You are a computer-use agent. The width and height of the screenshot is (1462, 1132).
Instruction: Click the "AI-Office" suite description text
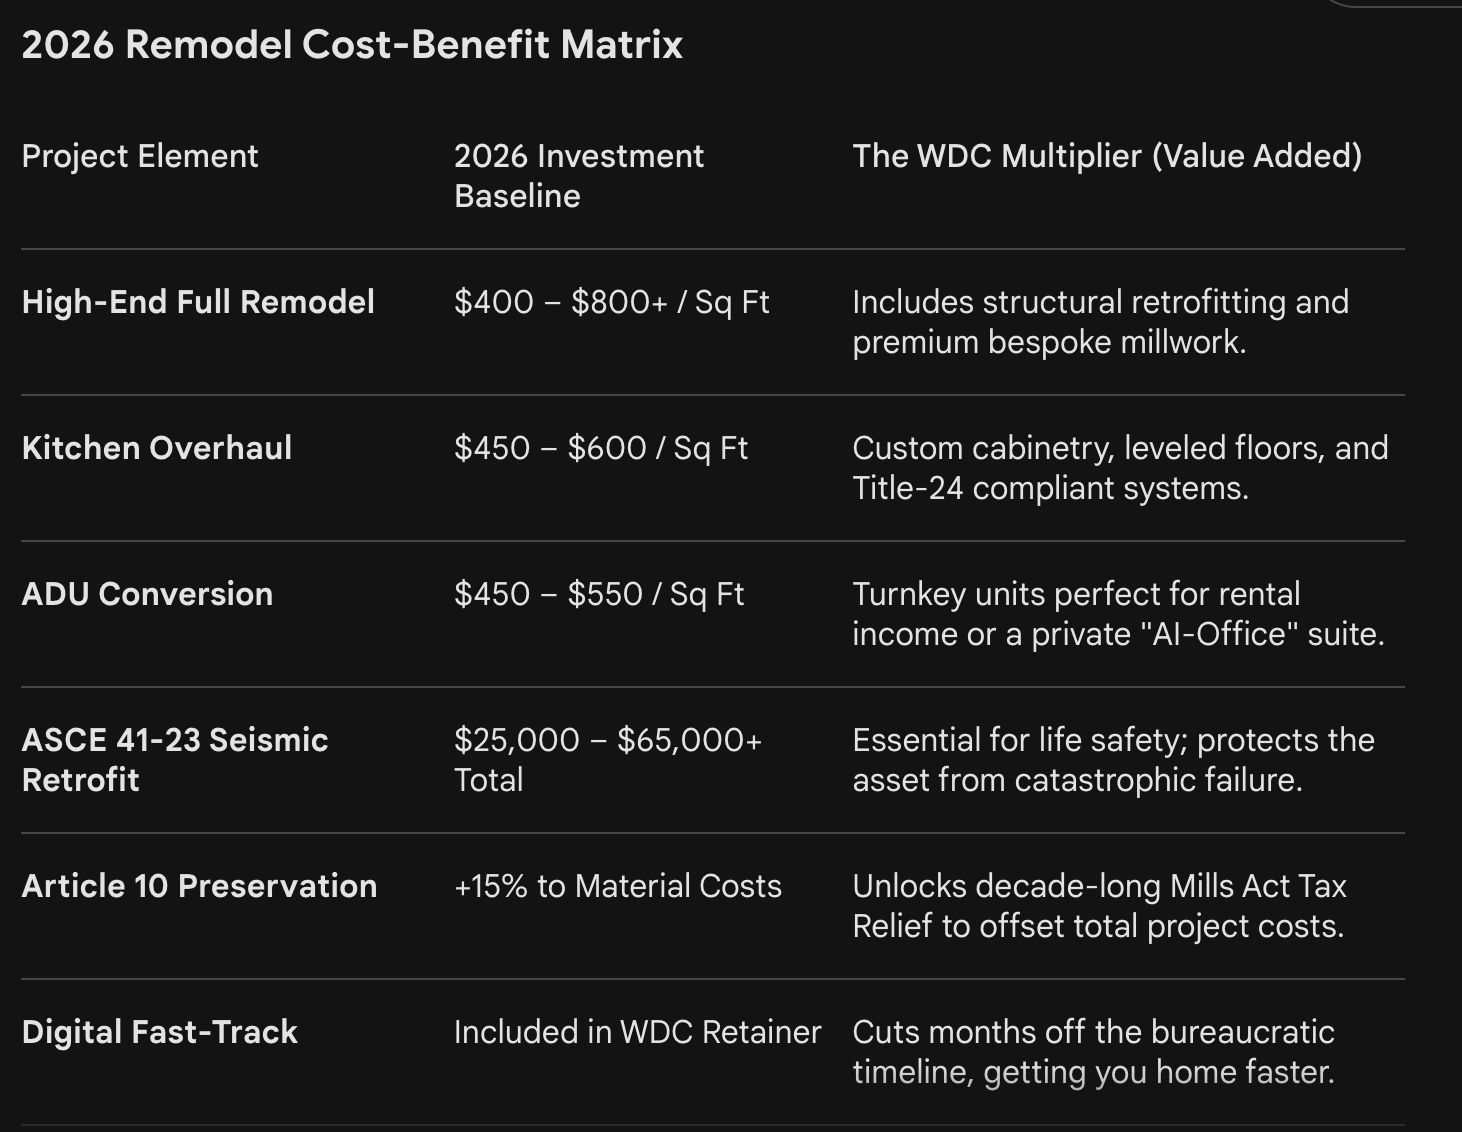click(1117, 614)
